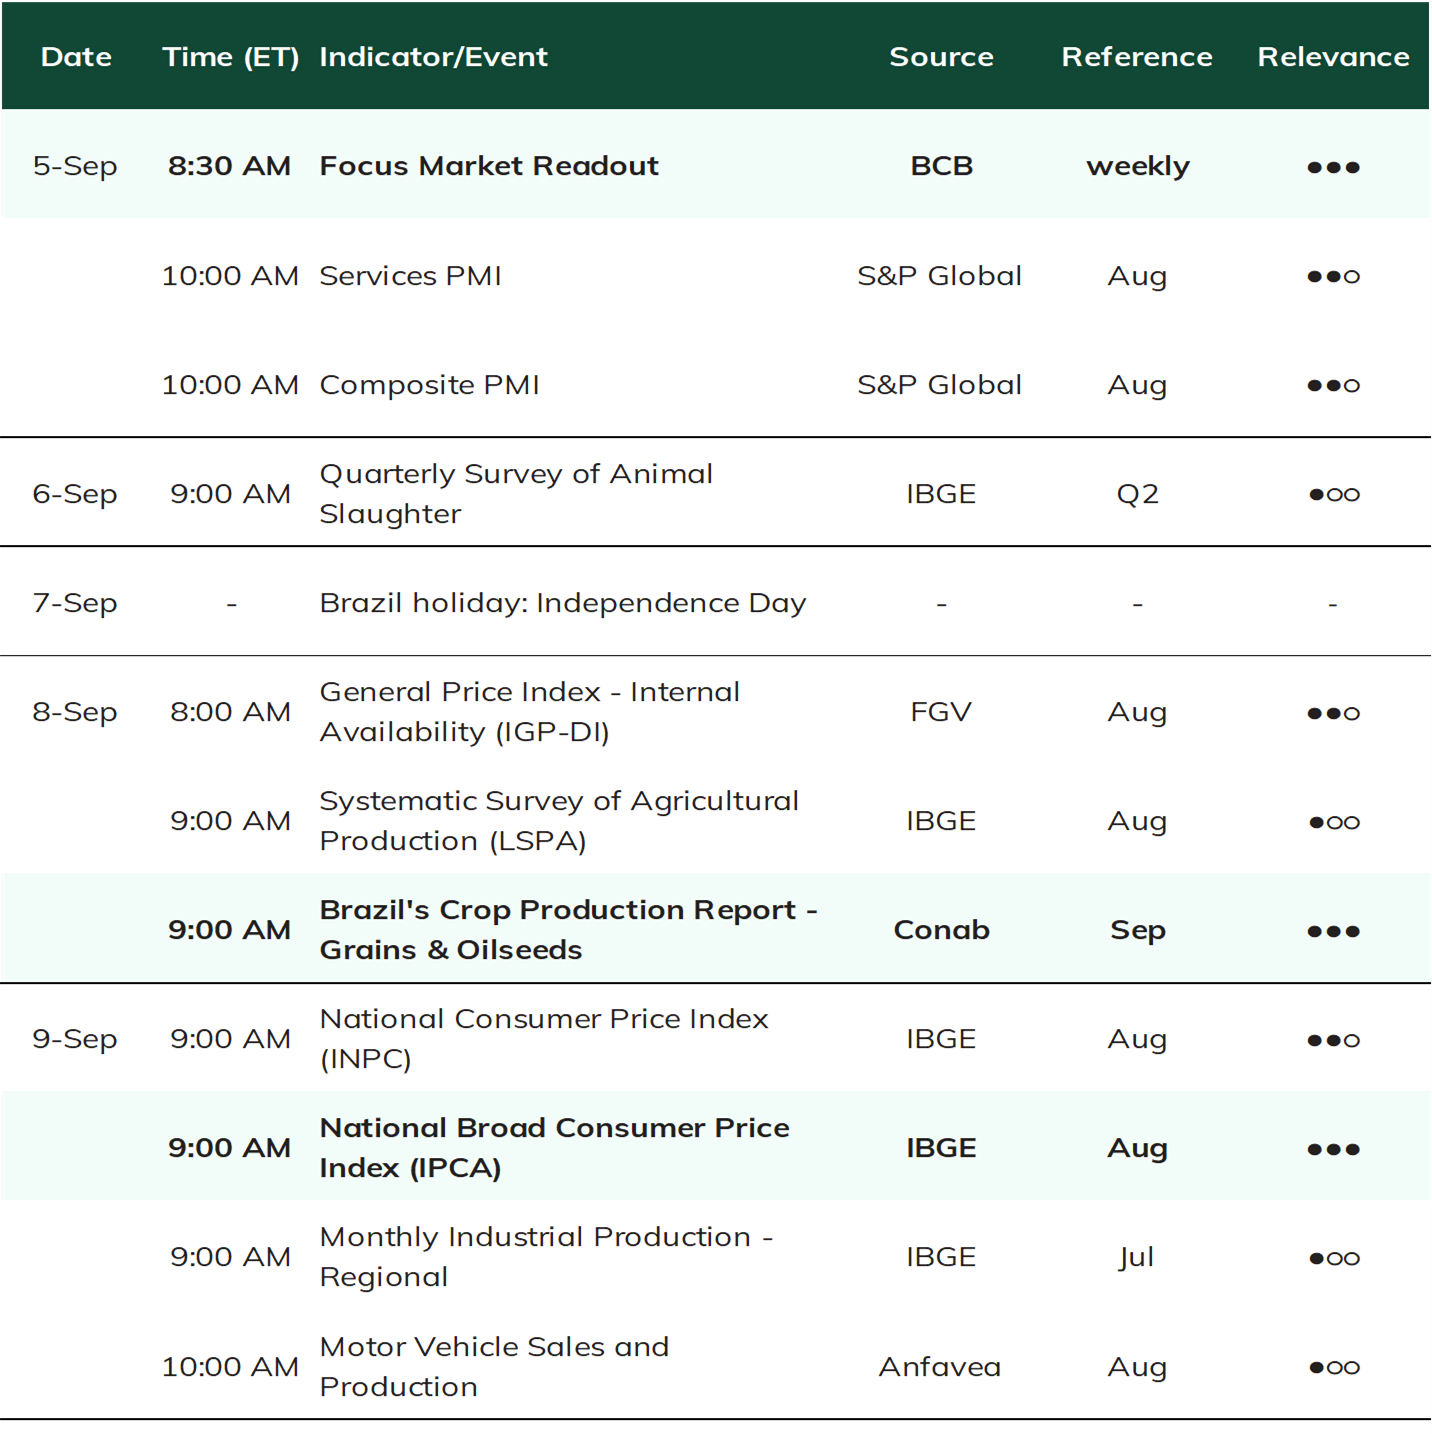Viewport: 1432px width, 1434px height.
Task: Click the Anfavea source cell
Action: [x=940, y=1366]
